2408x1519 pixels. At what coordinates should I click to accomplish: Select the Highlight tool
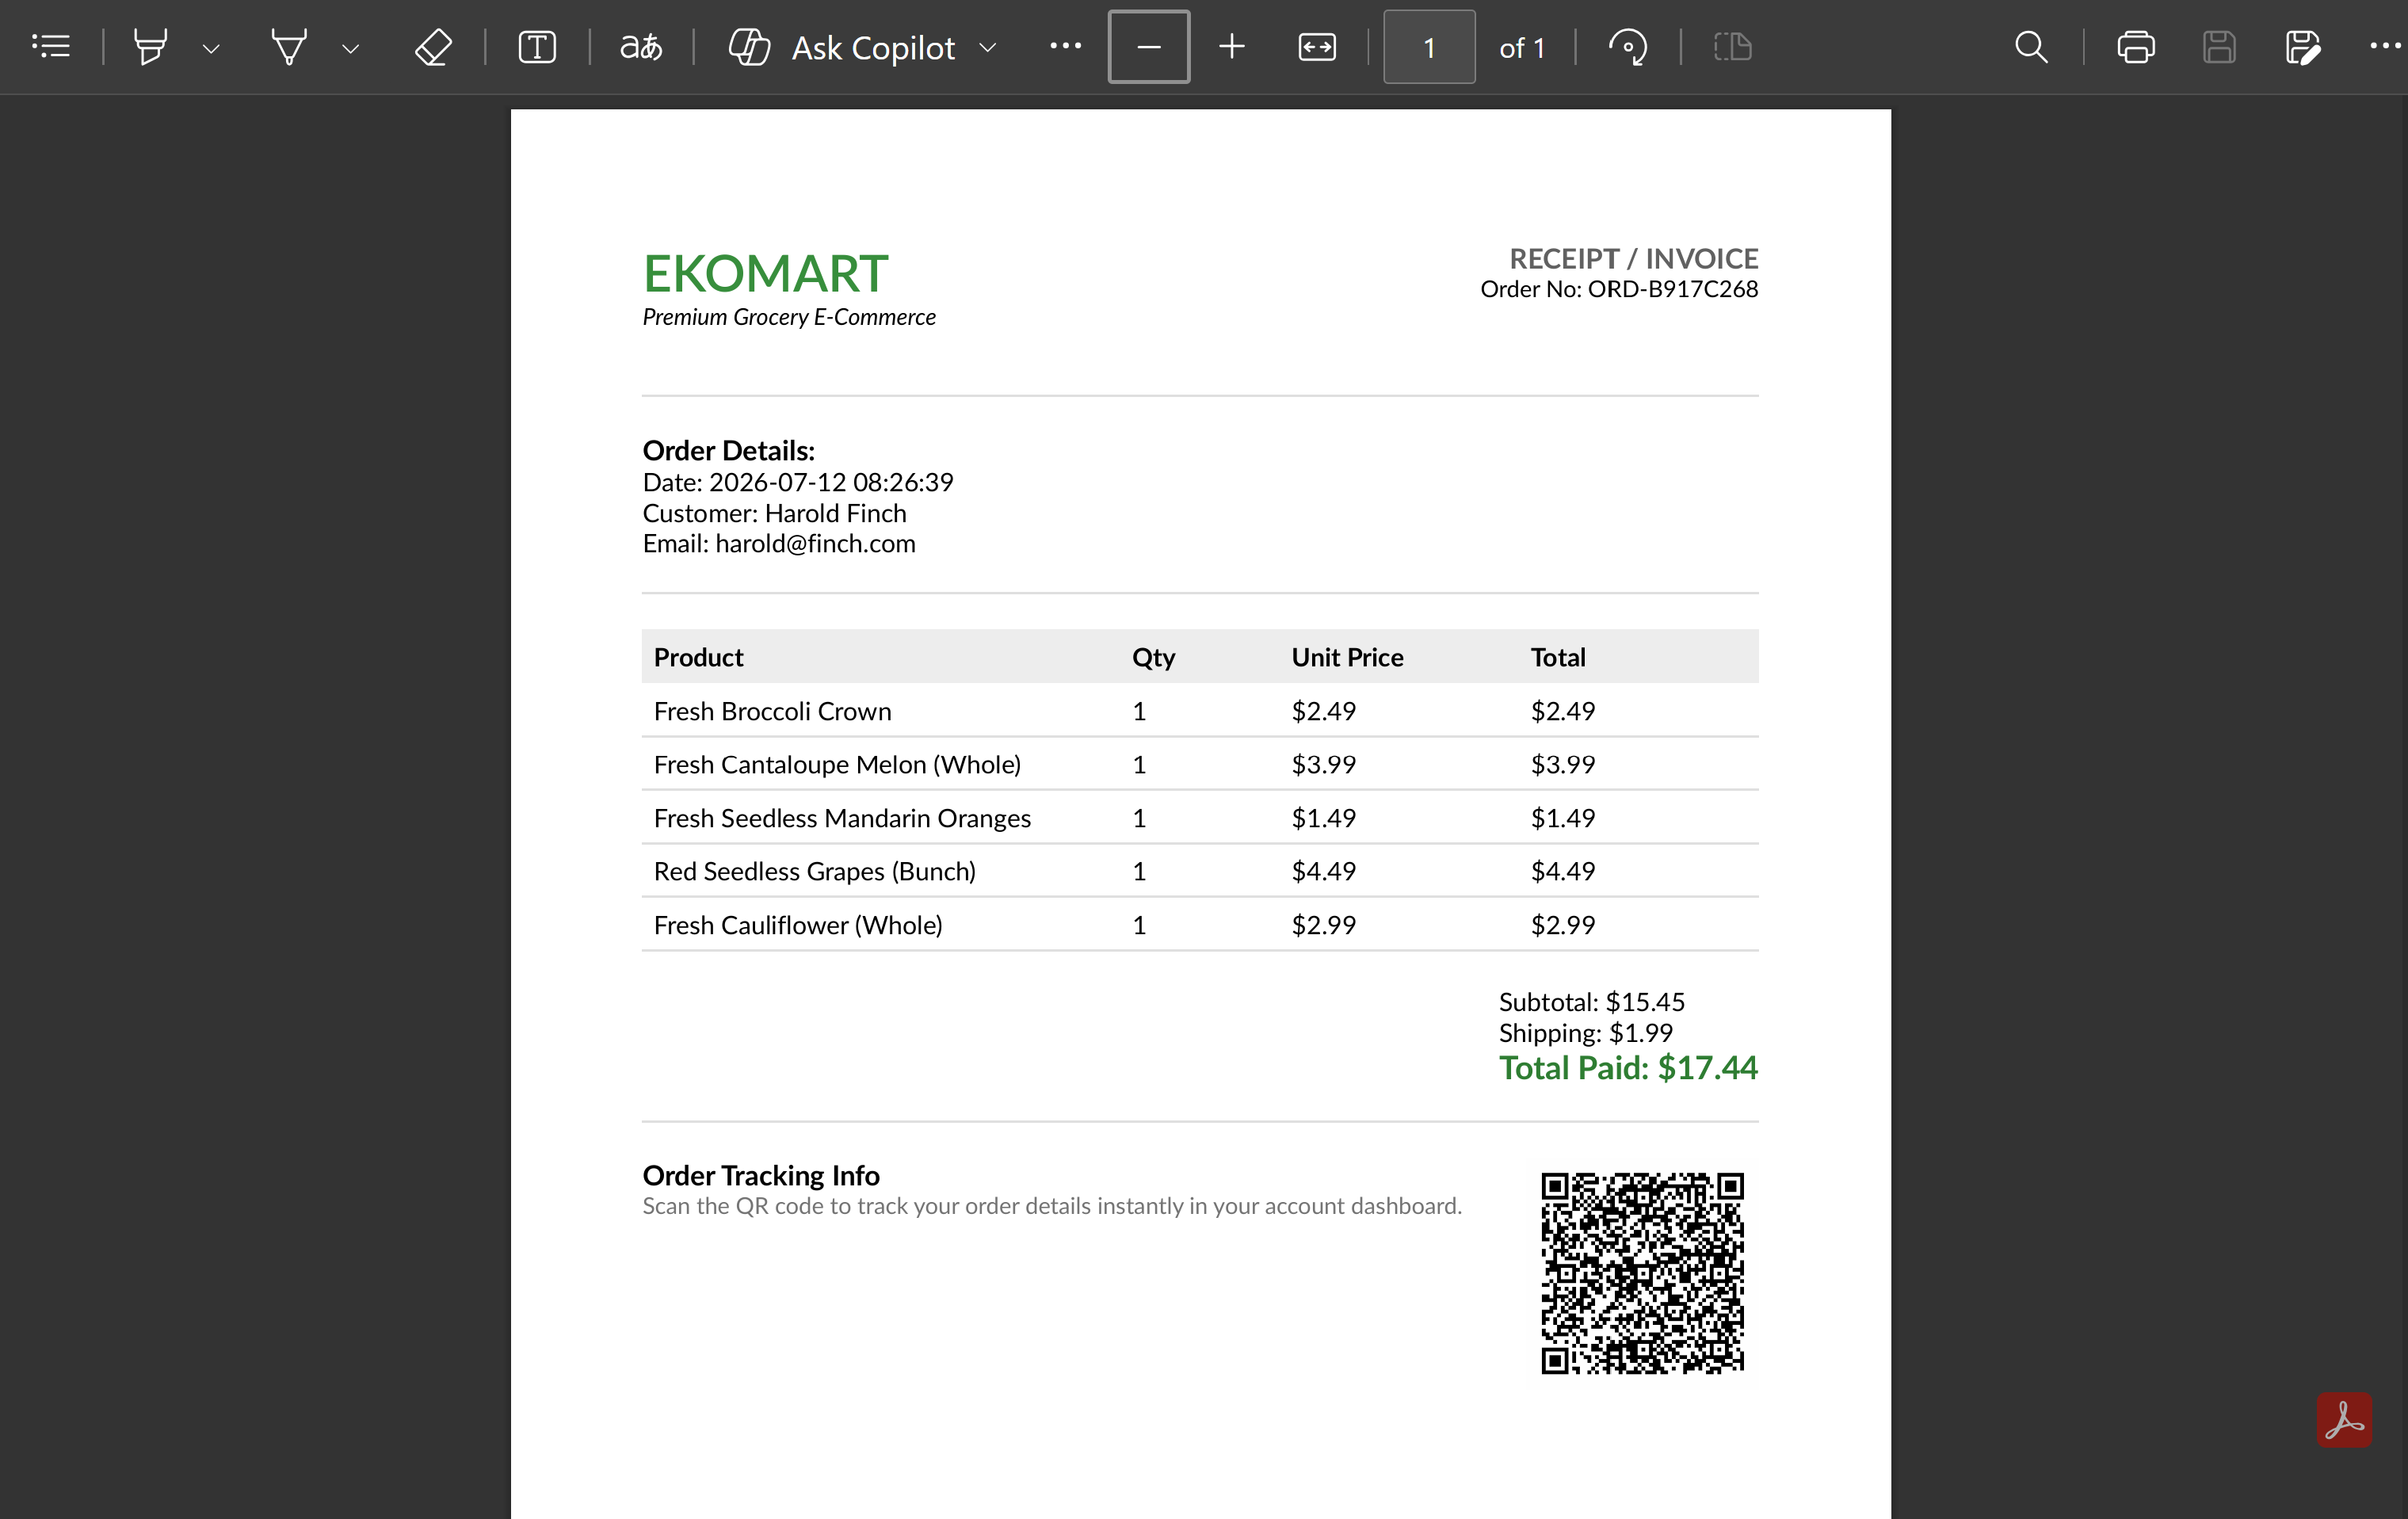click(x=151, y=47)
